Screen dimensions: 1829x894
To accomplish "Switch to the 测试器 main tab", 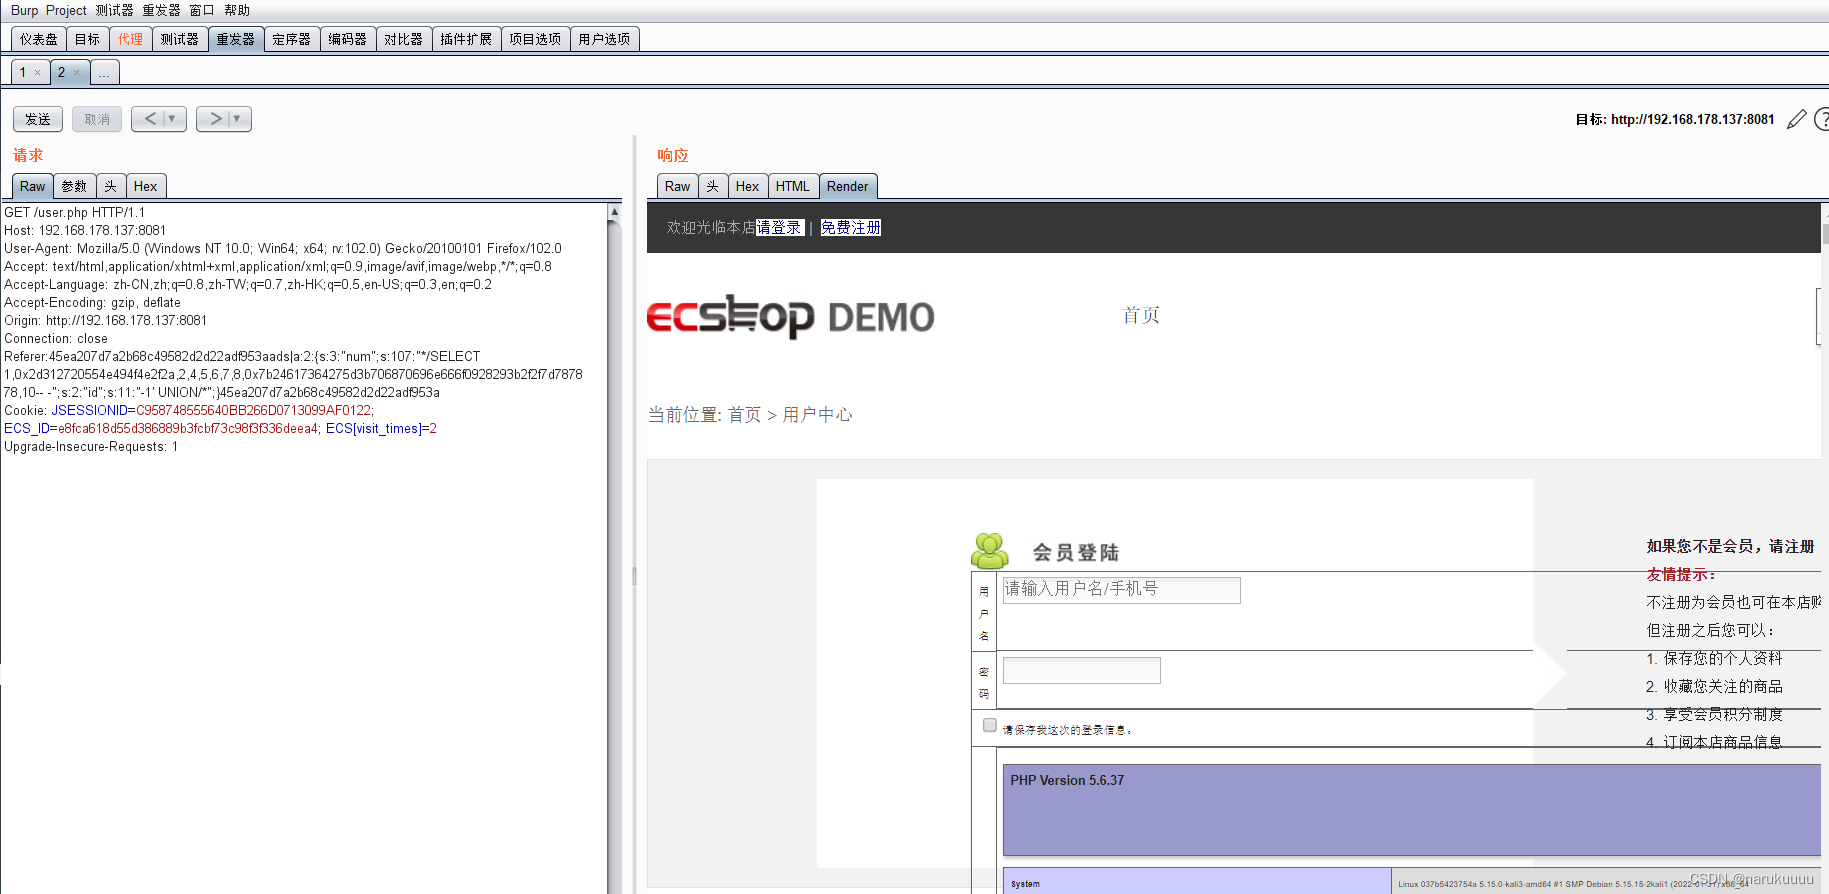I will coord(180,39).
